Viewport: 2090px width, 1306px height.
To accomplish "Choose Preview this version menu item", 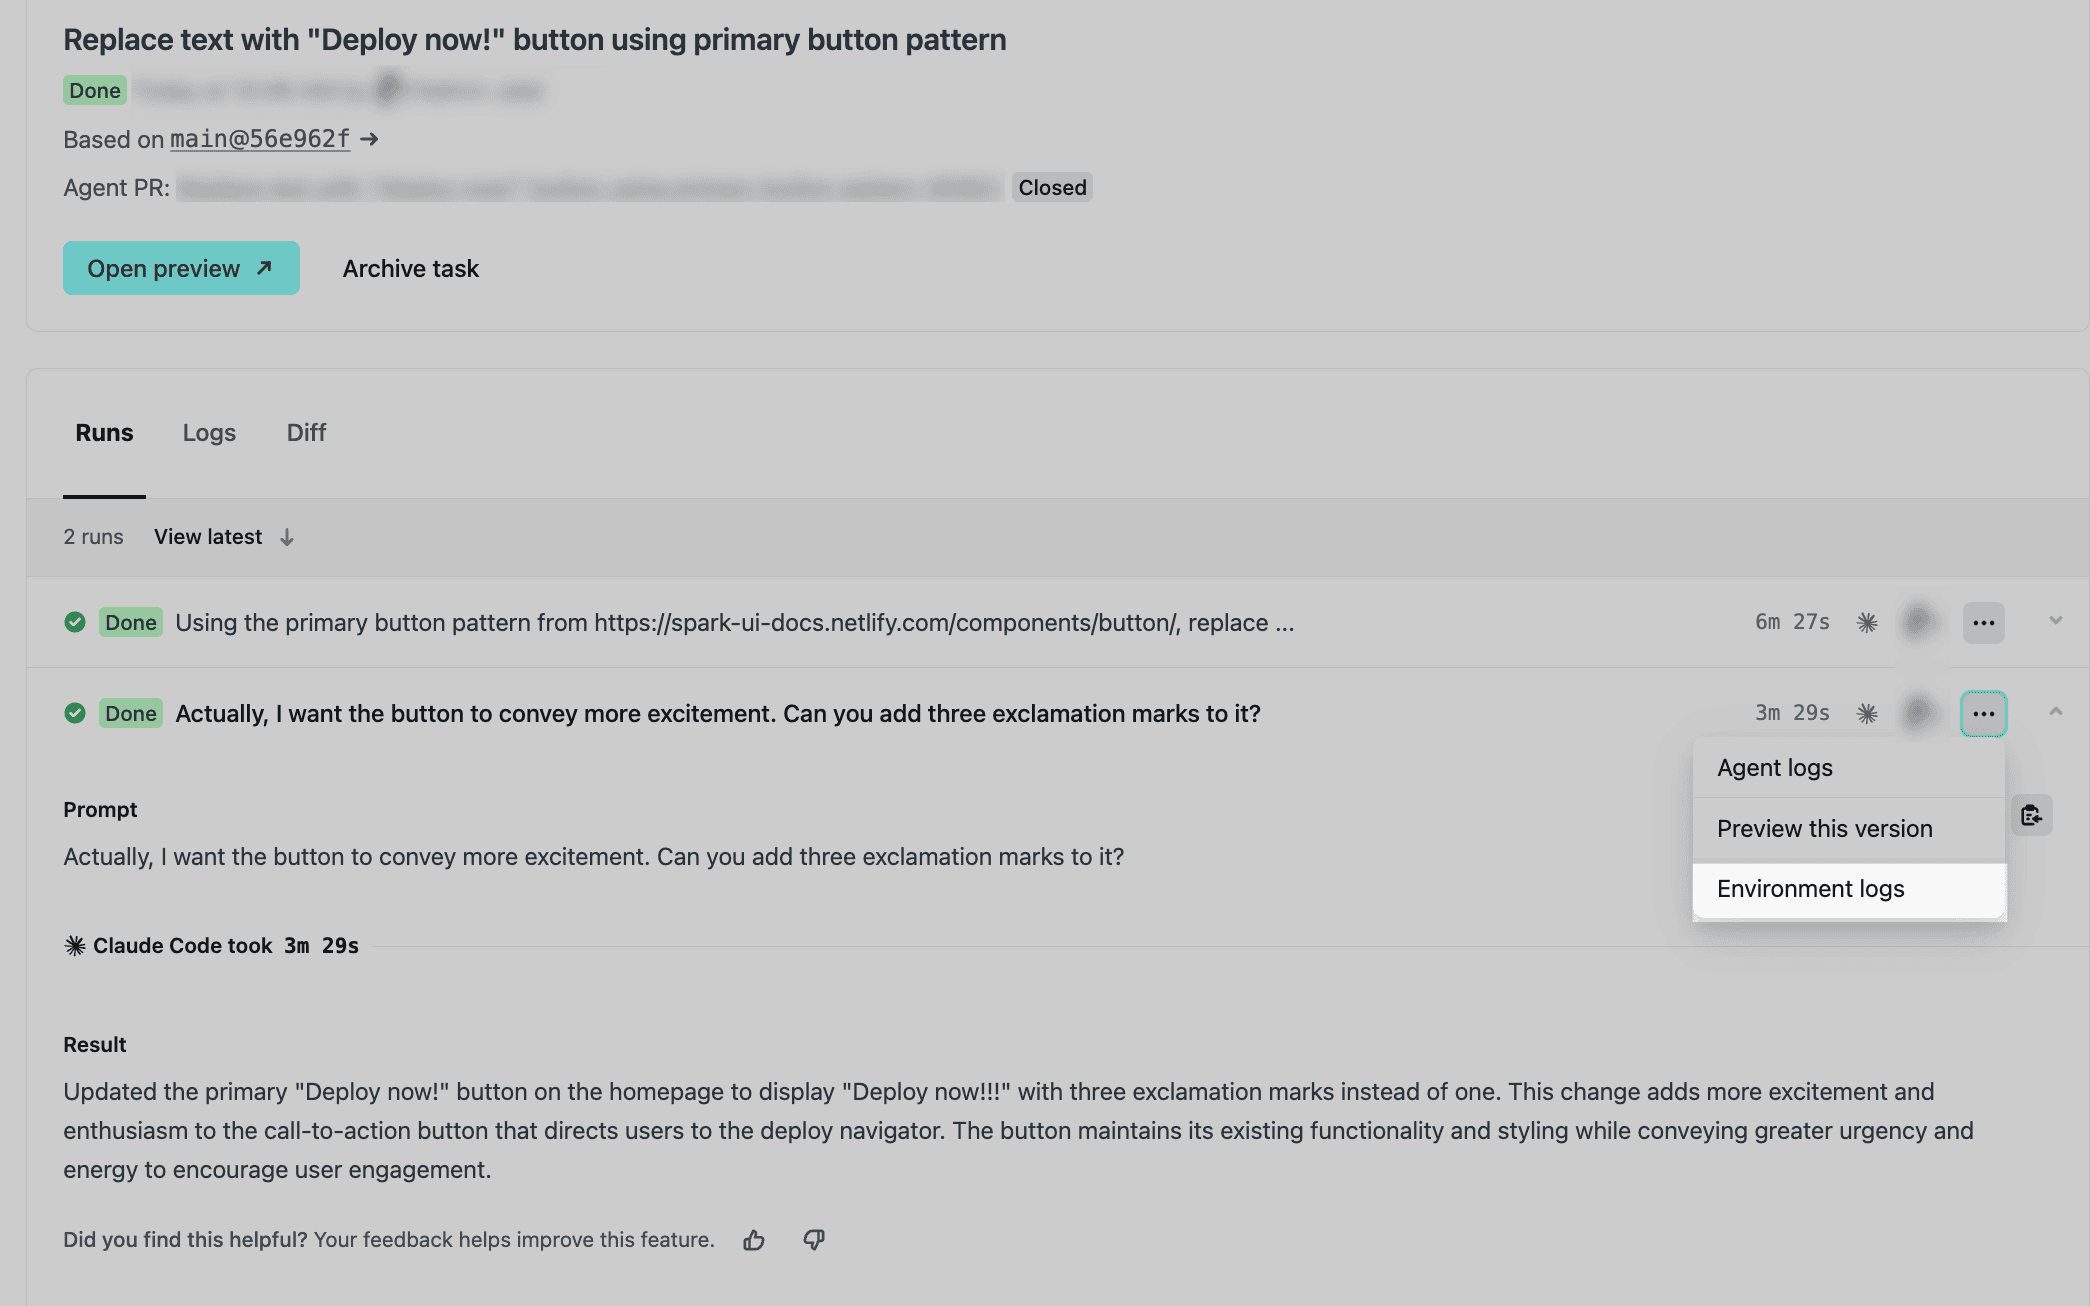I will point(1824,829).
